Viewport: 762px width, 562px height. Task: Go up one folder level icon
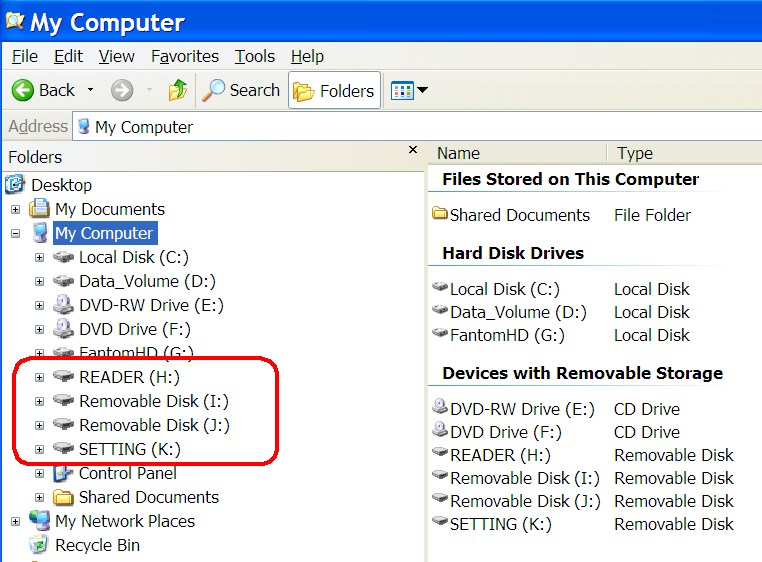tap(178, 90)
